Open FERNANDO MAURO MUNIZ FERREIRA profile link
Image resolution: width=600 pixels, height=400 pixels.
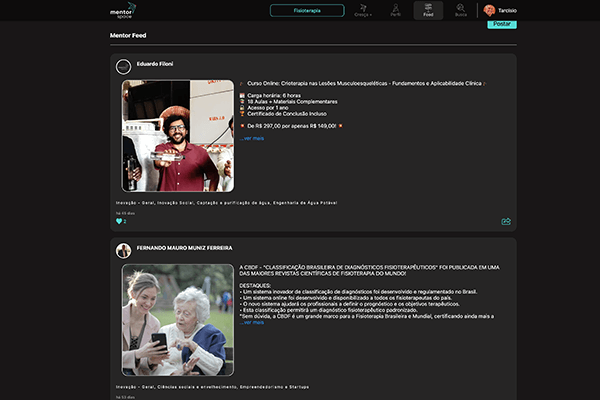pyautogui.click(x=185, y=247)
